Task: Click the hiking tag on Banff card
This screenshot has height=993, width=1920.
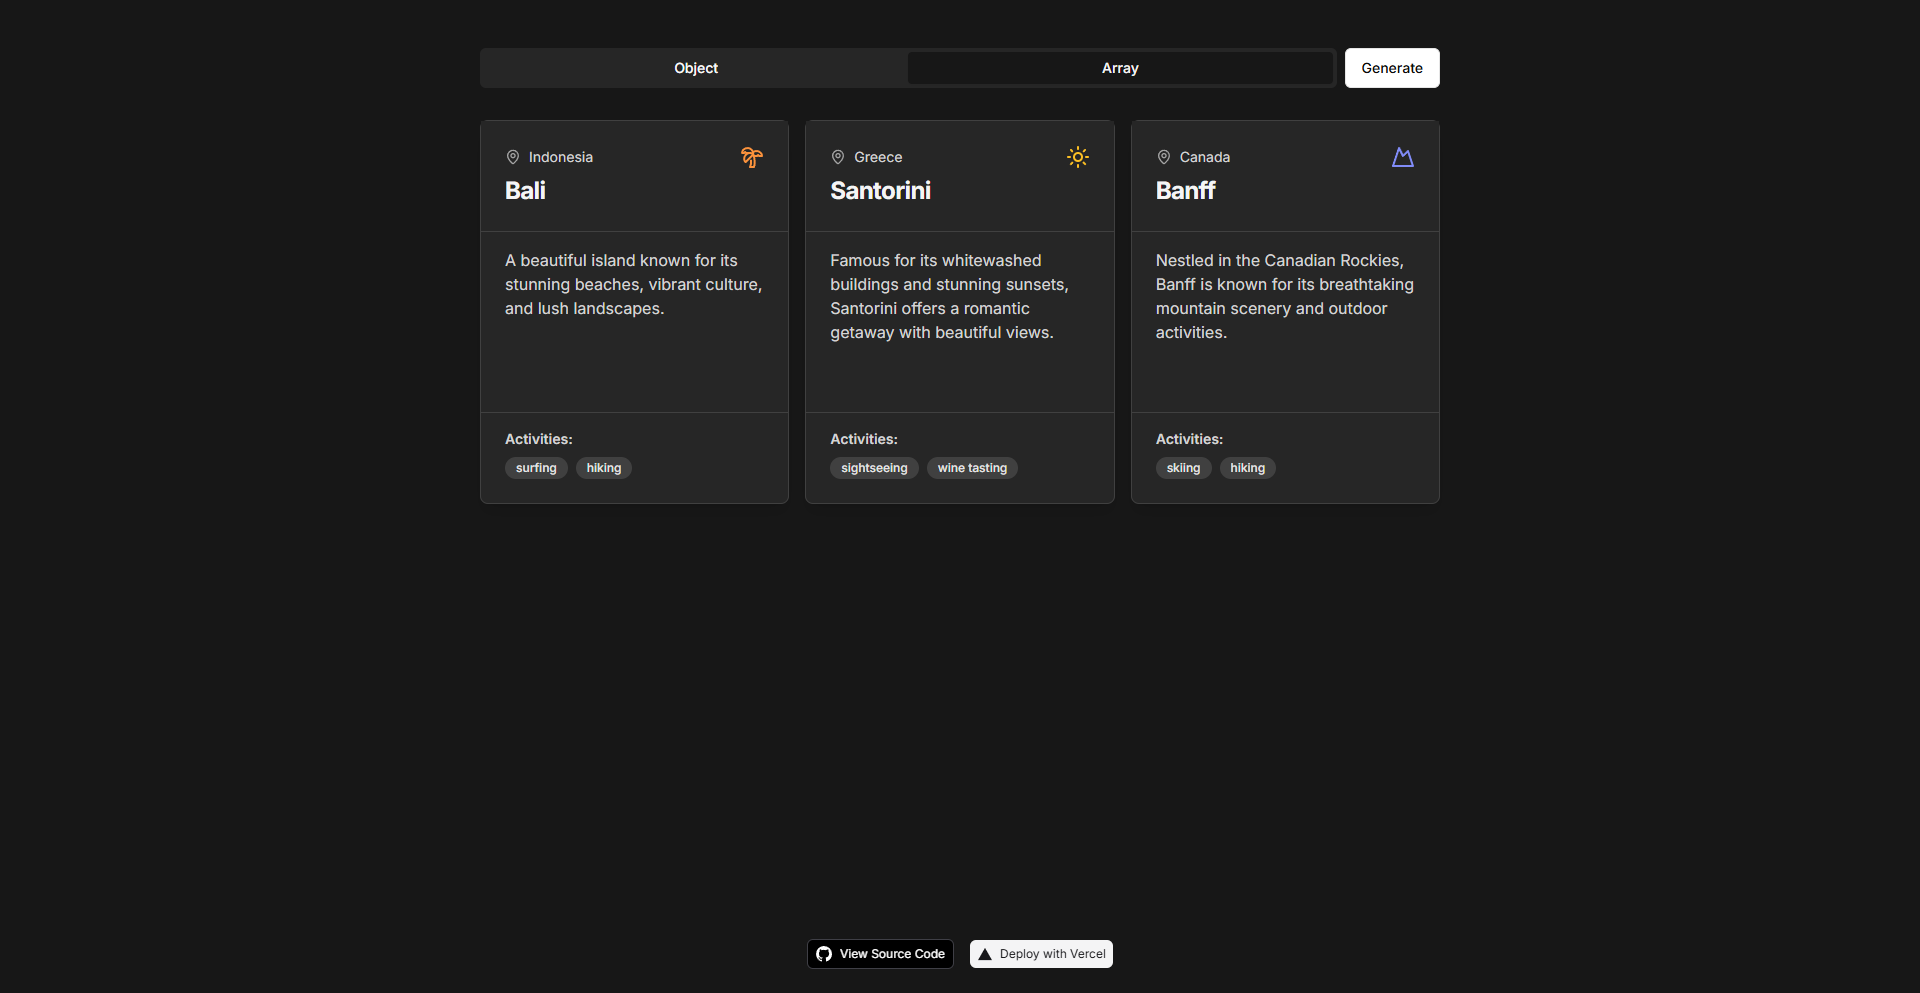Action: point(1247,468)
